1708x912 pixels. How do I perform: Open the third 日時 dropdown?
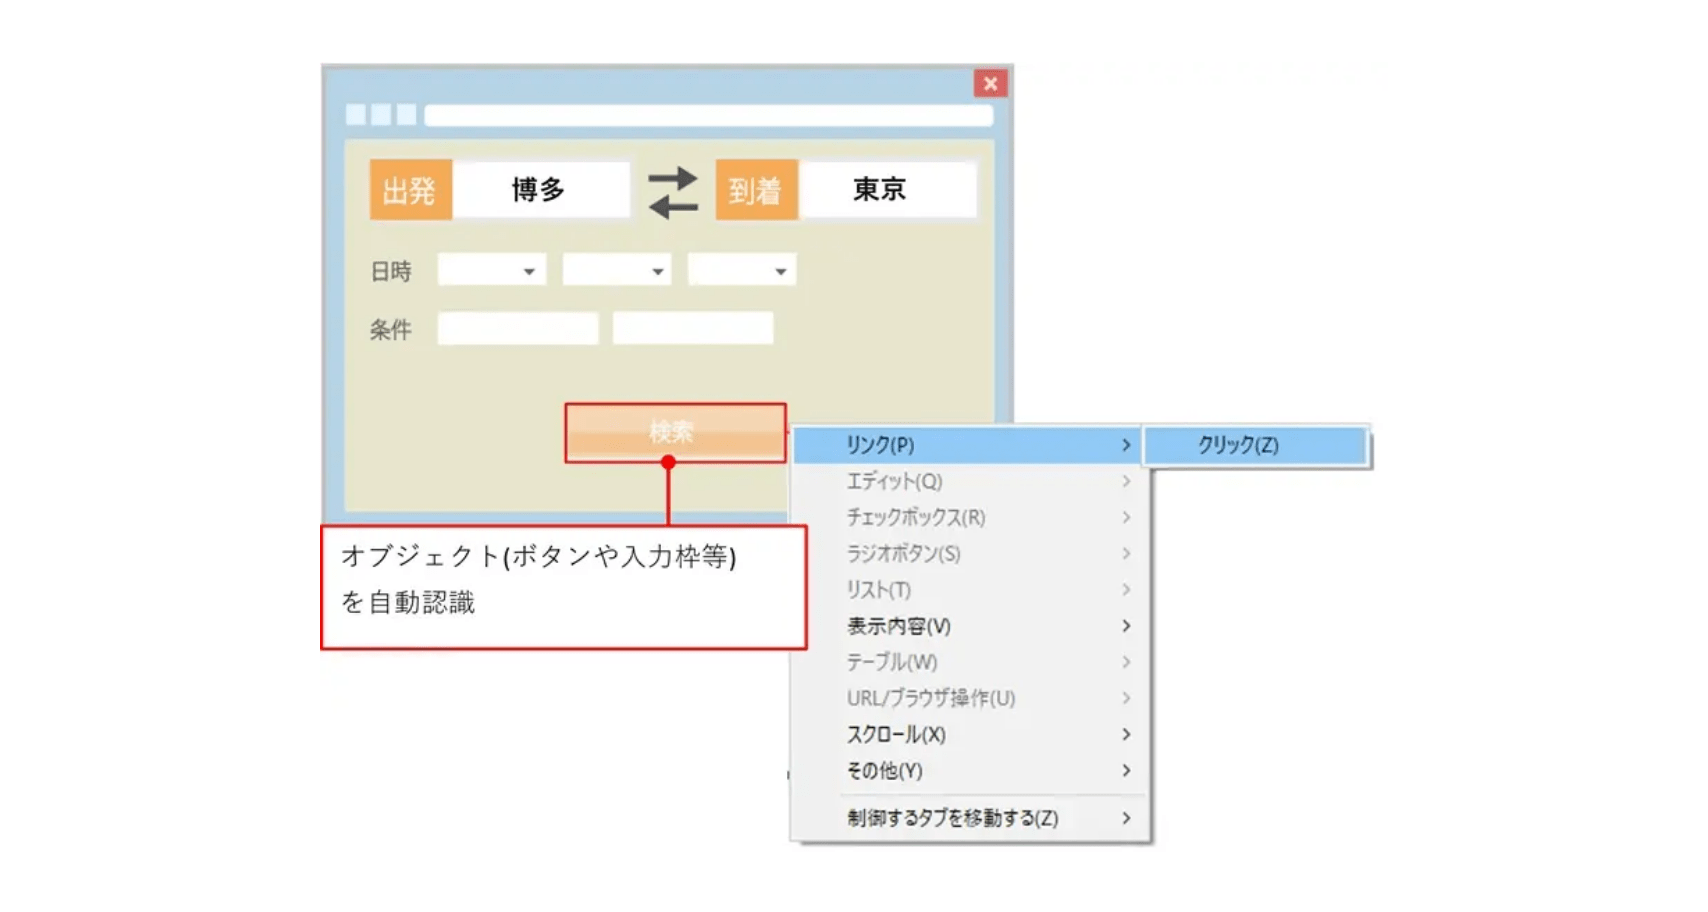(742, 271)
